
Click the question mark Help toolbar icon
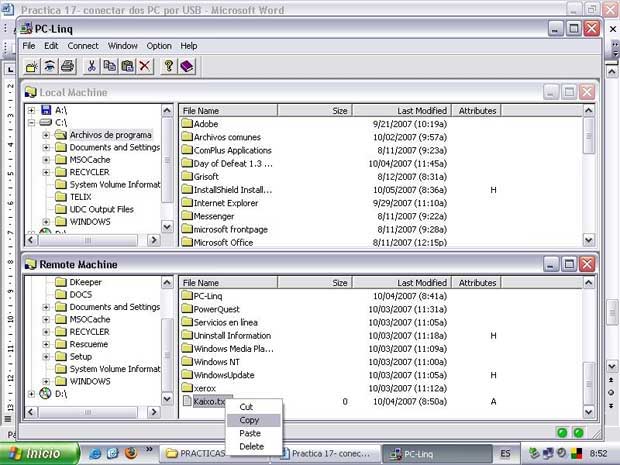169,66
